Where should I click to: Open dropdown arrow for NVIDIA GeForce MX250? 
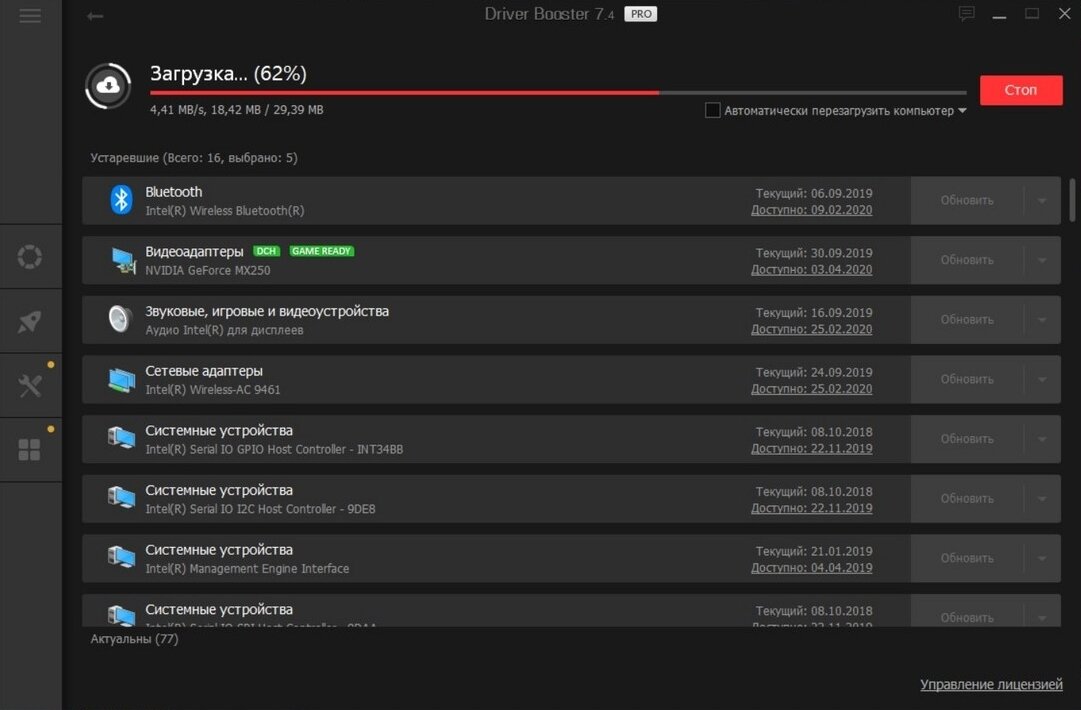[x=1042, y=260]
